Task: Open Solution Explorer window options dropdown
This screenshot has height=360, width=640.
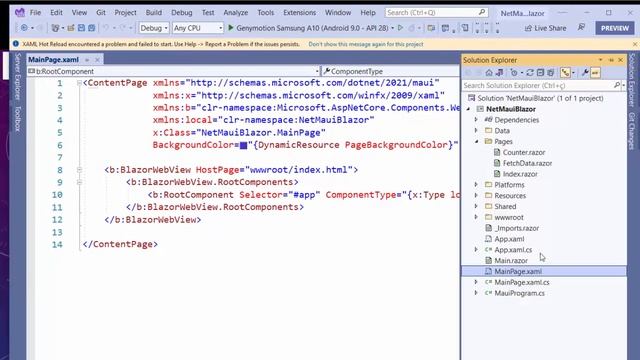Action: pyautogui.click(x=600, y=60)
